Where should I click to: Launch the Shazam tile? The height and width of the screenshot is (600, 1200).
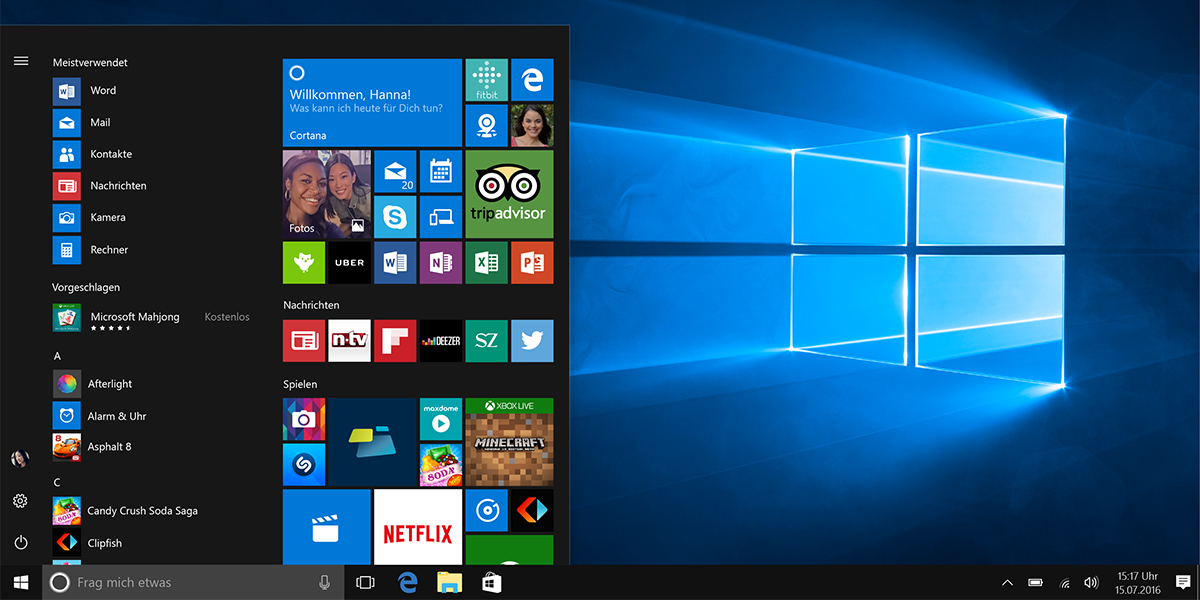click(304, 465)
